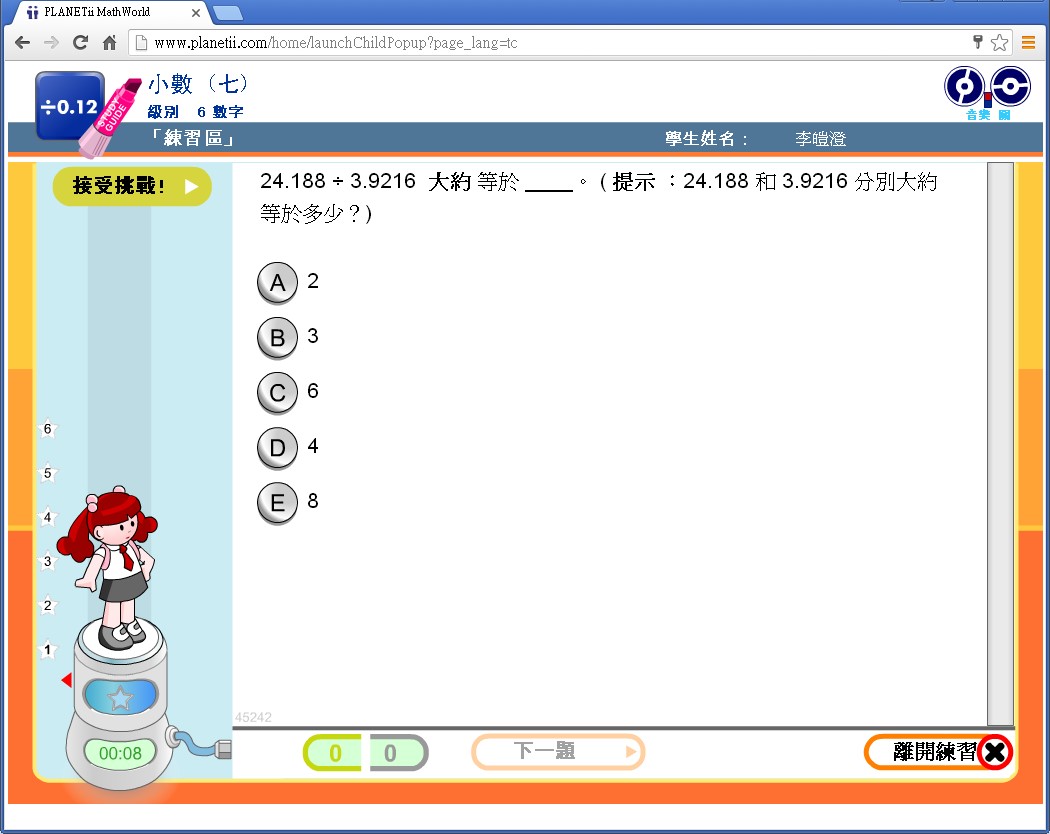Screen dimensions: 1050x834
Task: Open a new browser tab
Action: (228, 13)
